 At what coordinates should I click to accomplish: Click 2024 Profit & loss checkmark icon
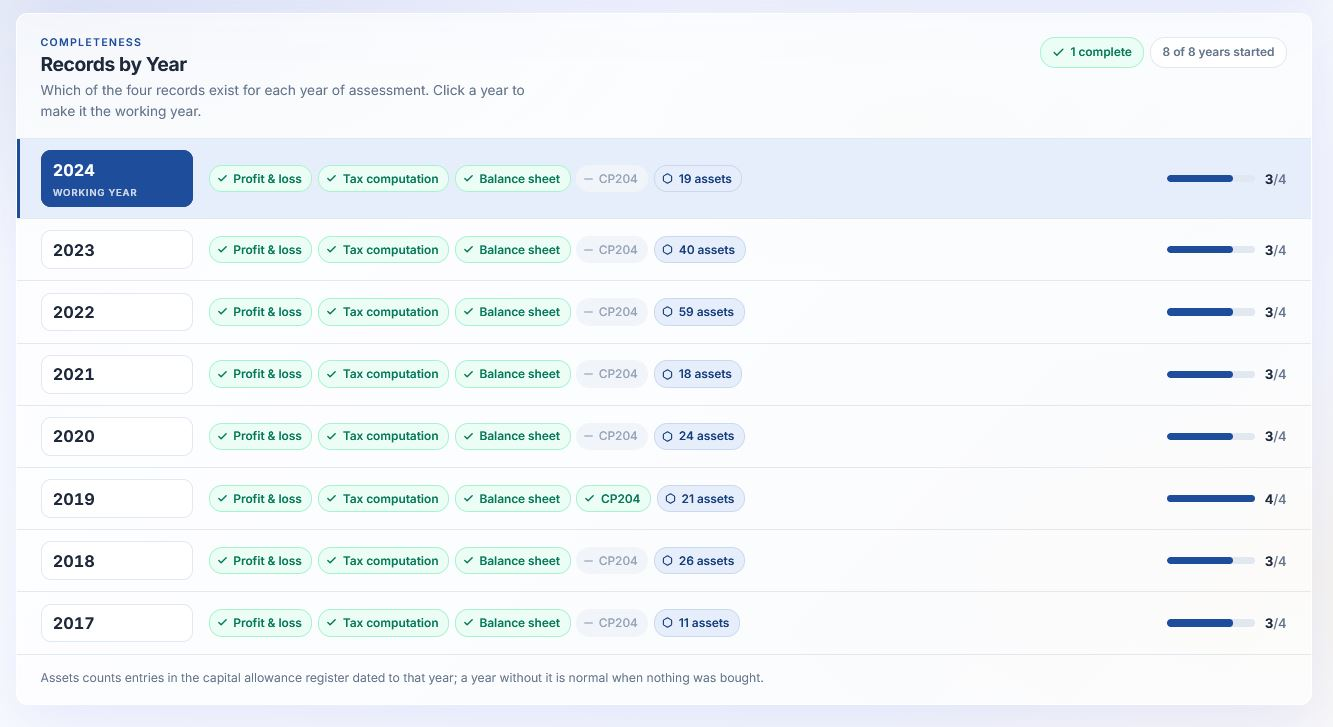(x=222, y=179)
